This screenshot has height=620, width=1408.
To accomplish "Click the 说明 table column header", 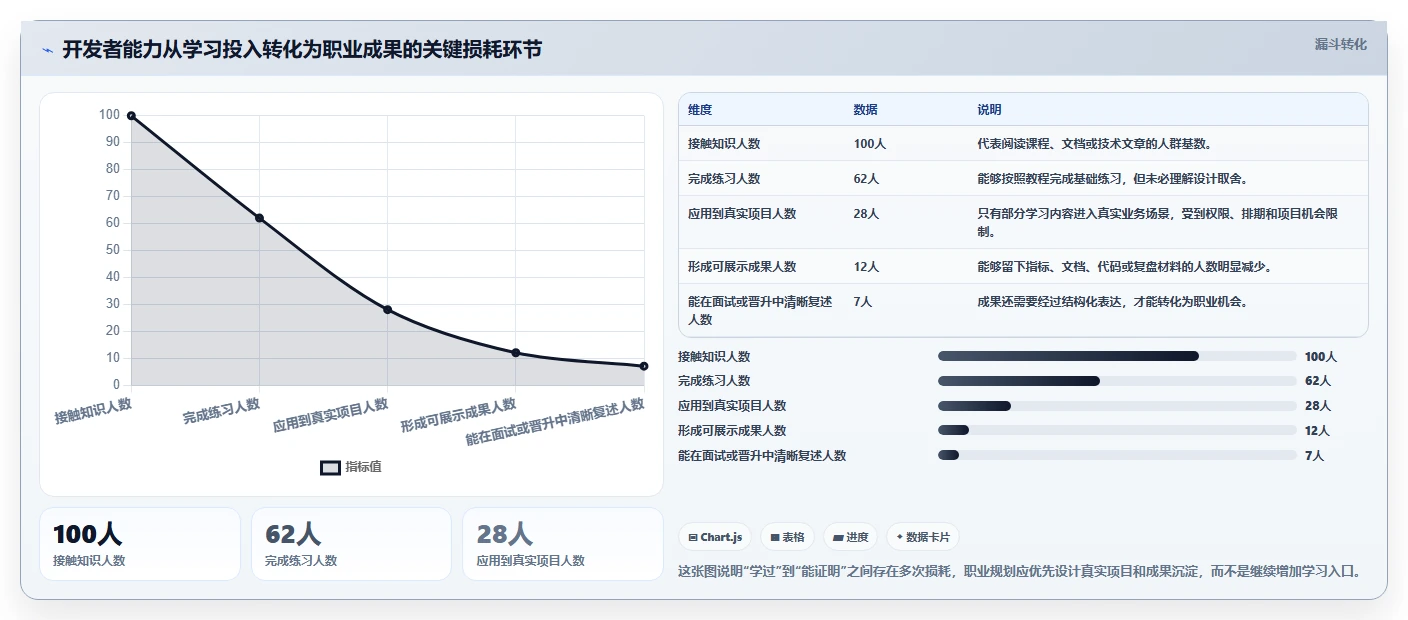I will [x=990, y=110].
